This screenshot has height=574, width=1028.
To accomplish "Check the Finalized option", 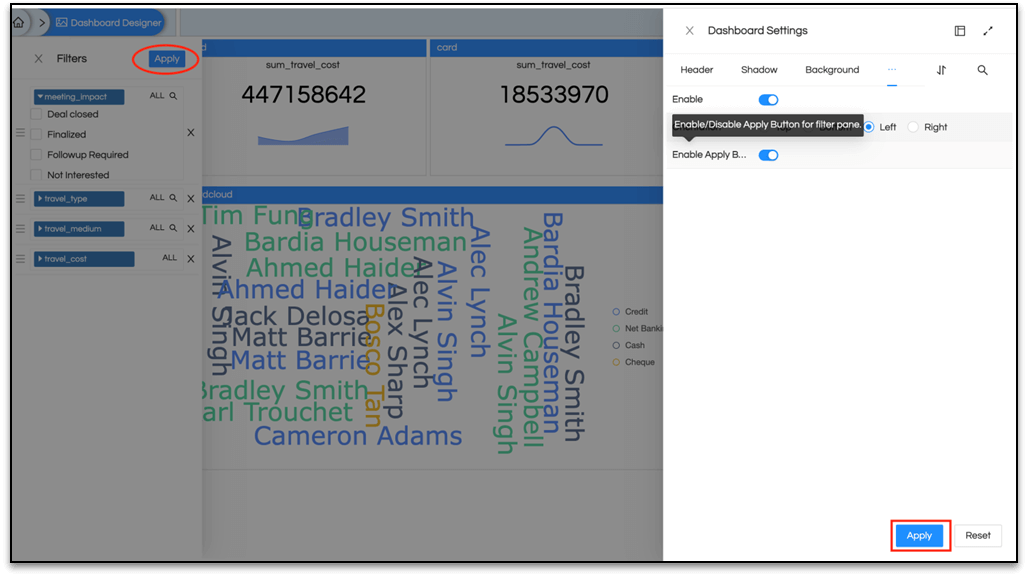I will pos(37,134).
